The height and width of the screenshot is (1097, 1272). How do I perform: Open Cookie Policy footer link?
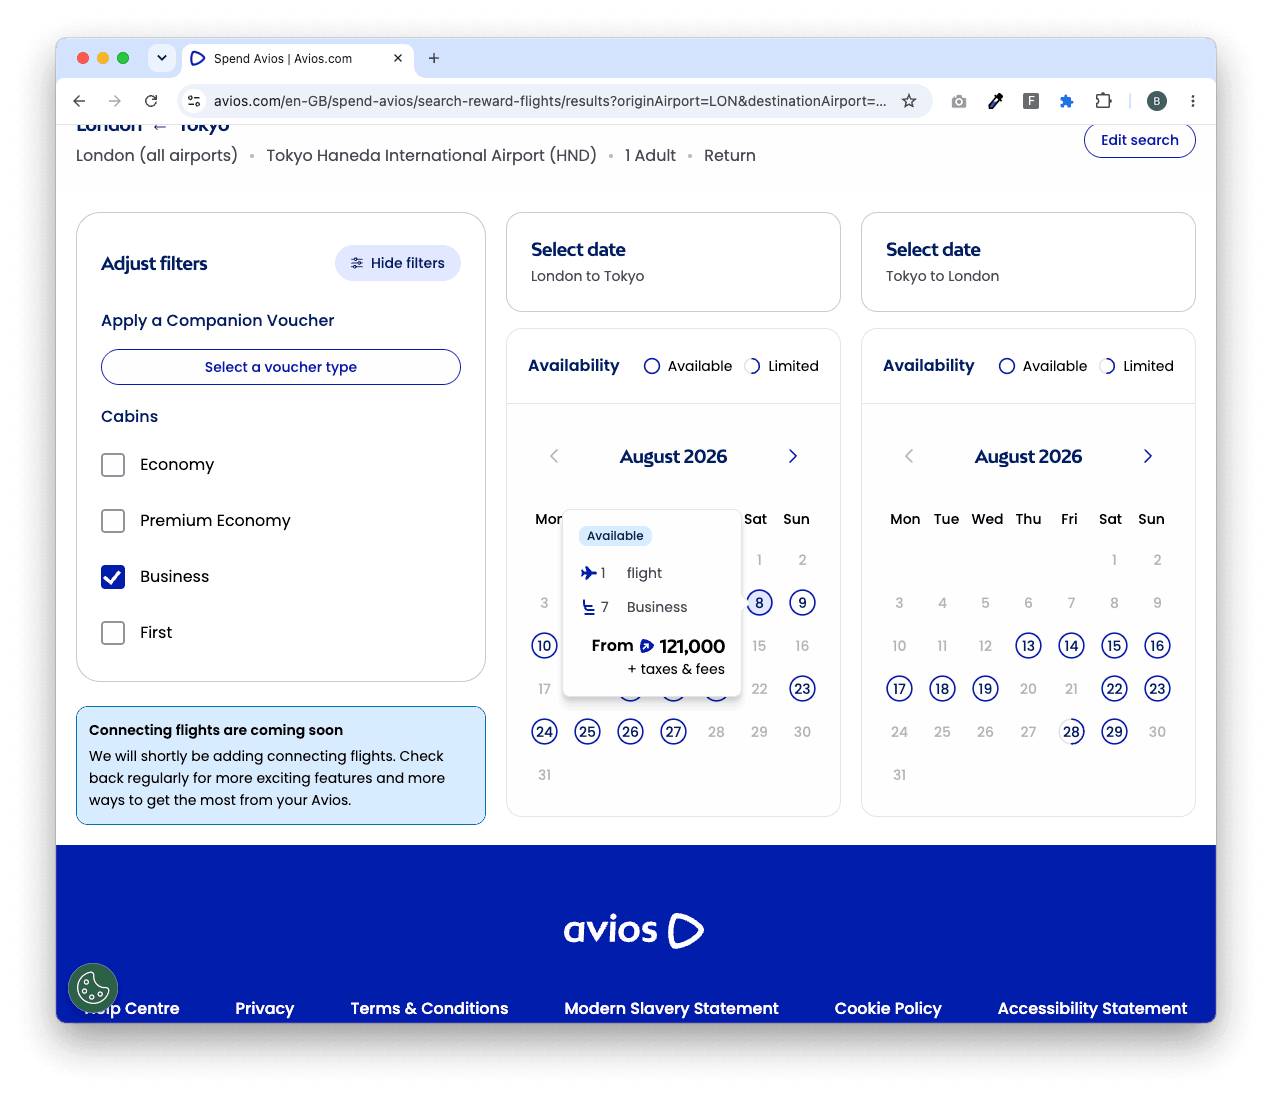tap(888, 1008)
